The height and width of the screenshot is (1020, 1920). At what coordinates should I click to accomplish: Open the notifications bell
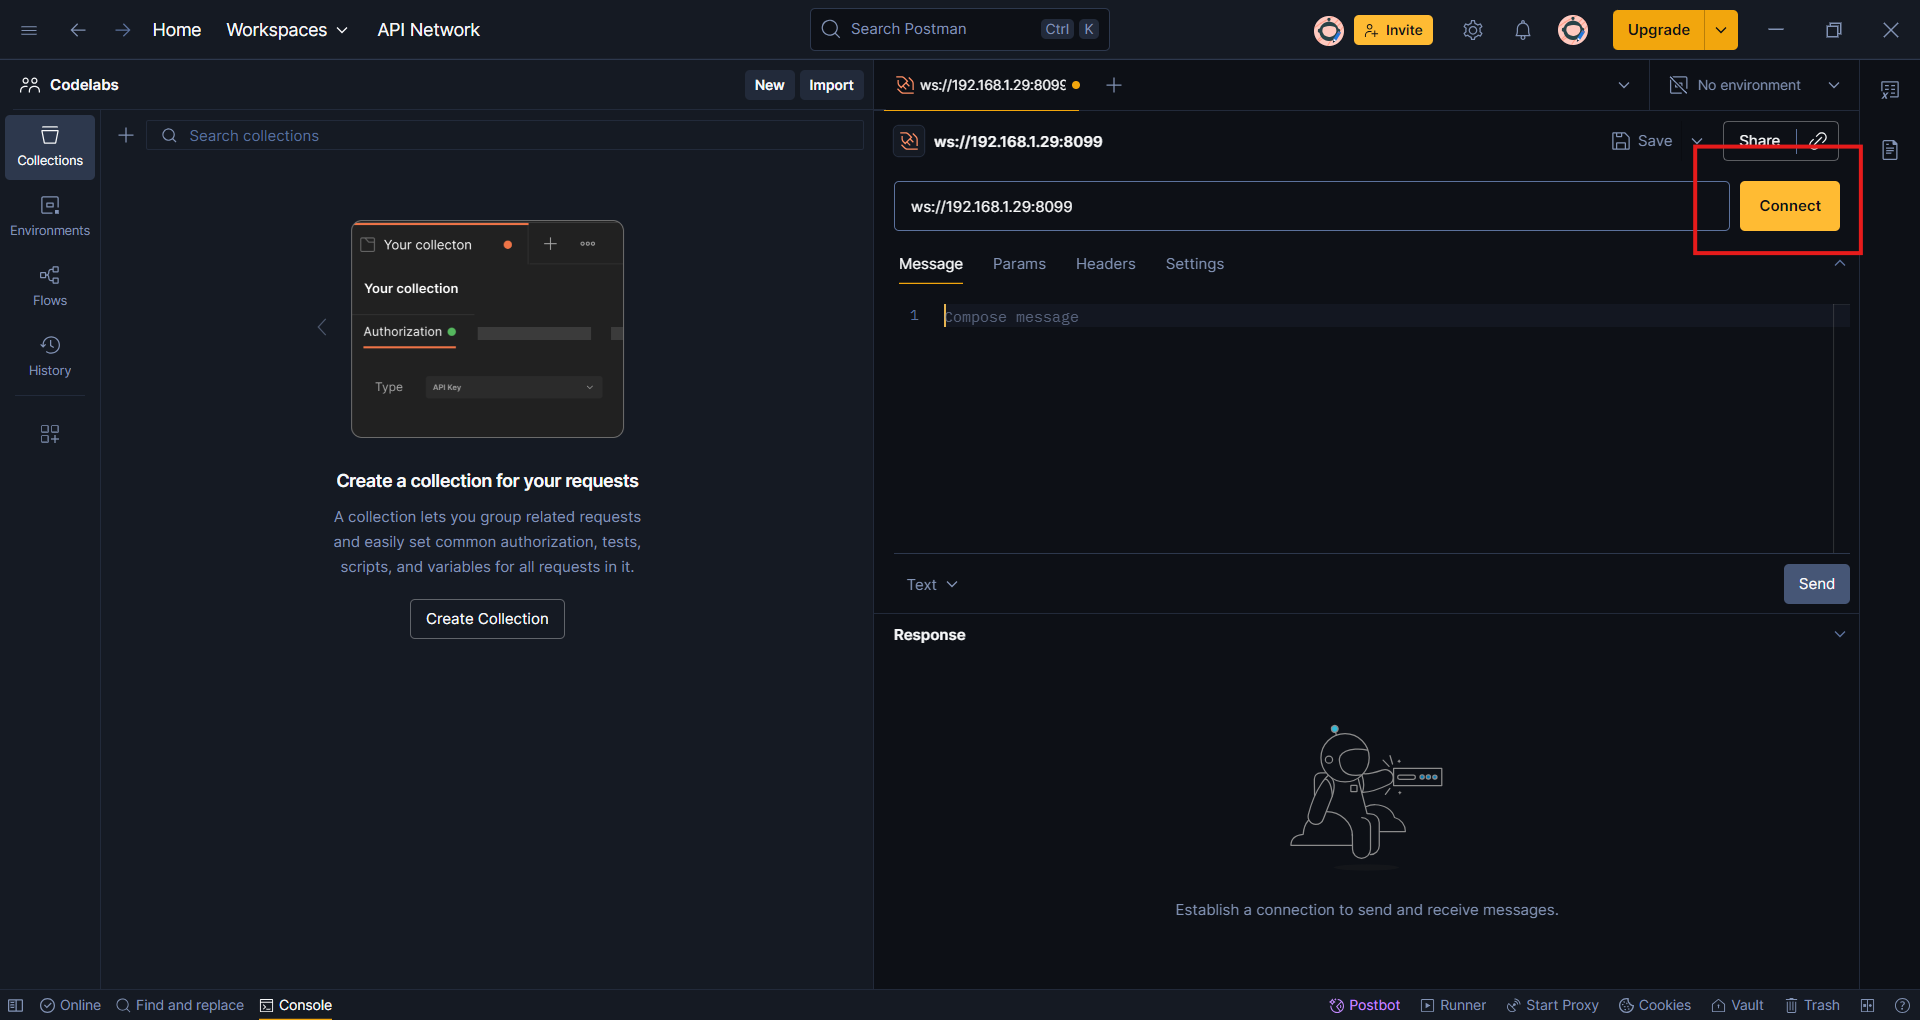(x=1522, y=30)
